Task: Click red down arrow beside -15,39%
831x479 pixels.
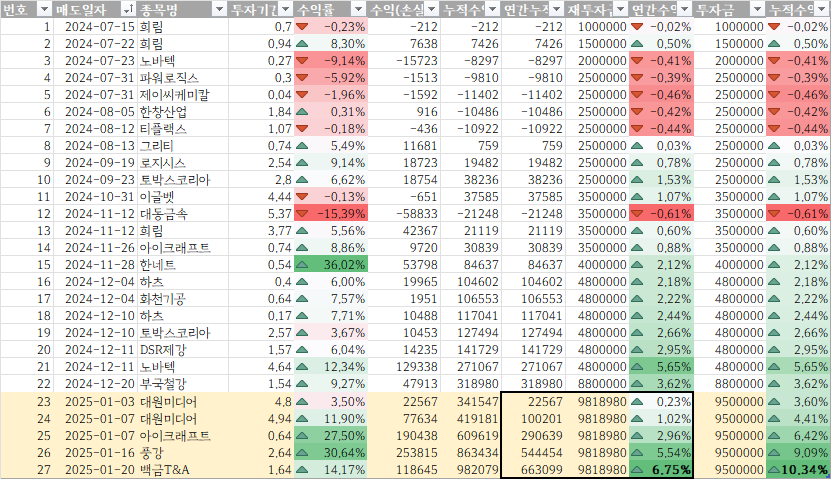Action: tap(302, 214)
